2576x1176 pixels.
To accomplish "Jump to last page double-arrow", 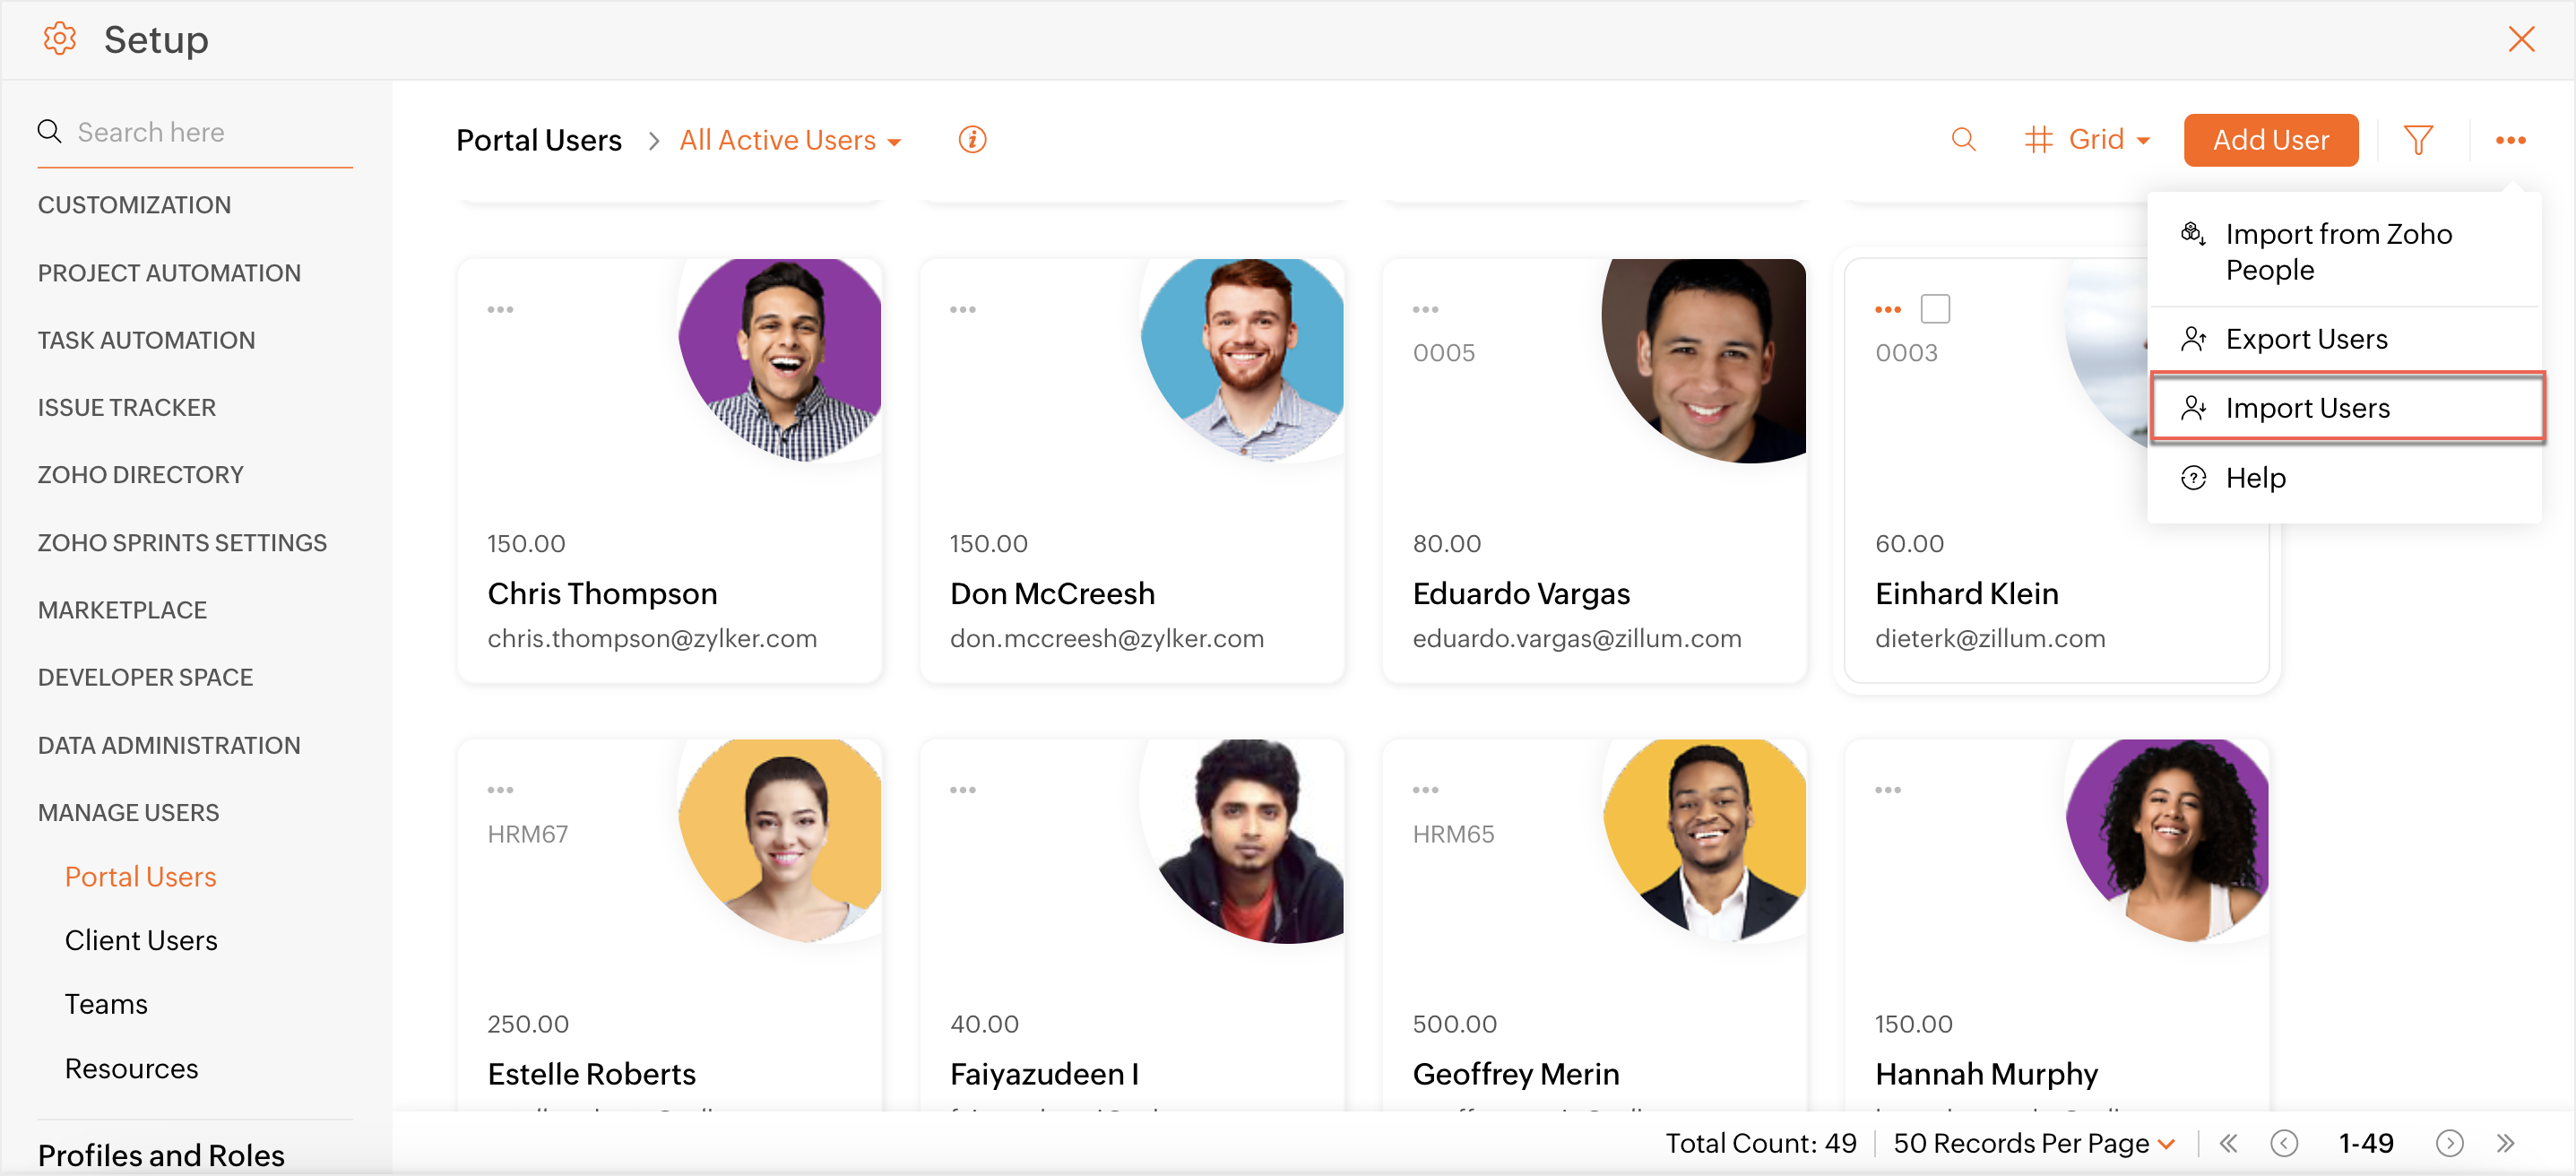I will (x=2505, y=1143).
